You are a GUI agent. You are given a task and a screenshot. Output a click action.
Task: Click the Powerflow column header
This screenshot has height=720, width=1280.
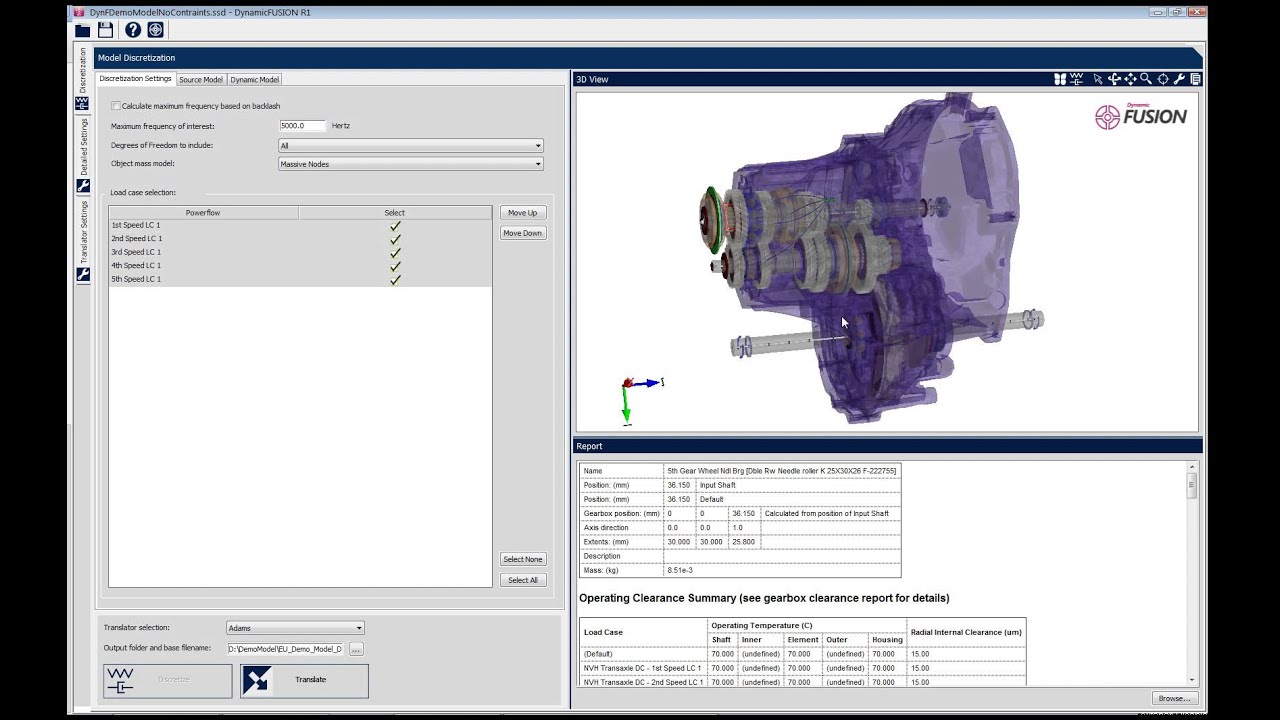(204, 212)
